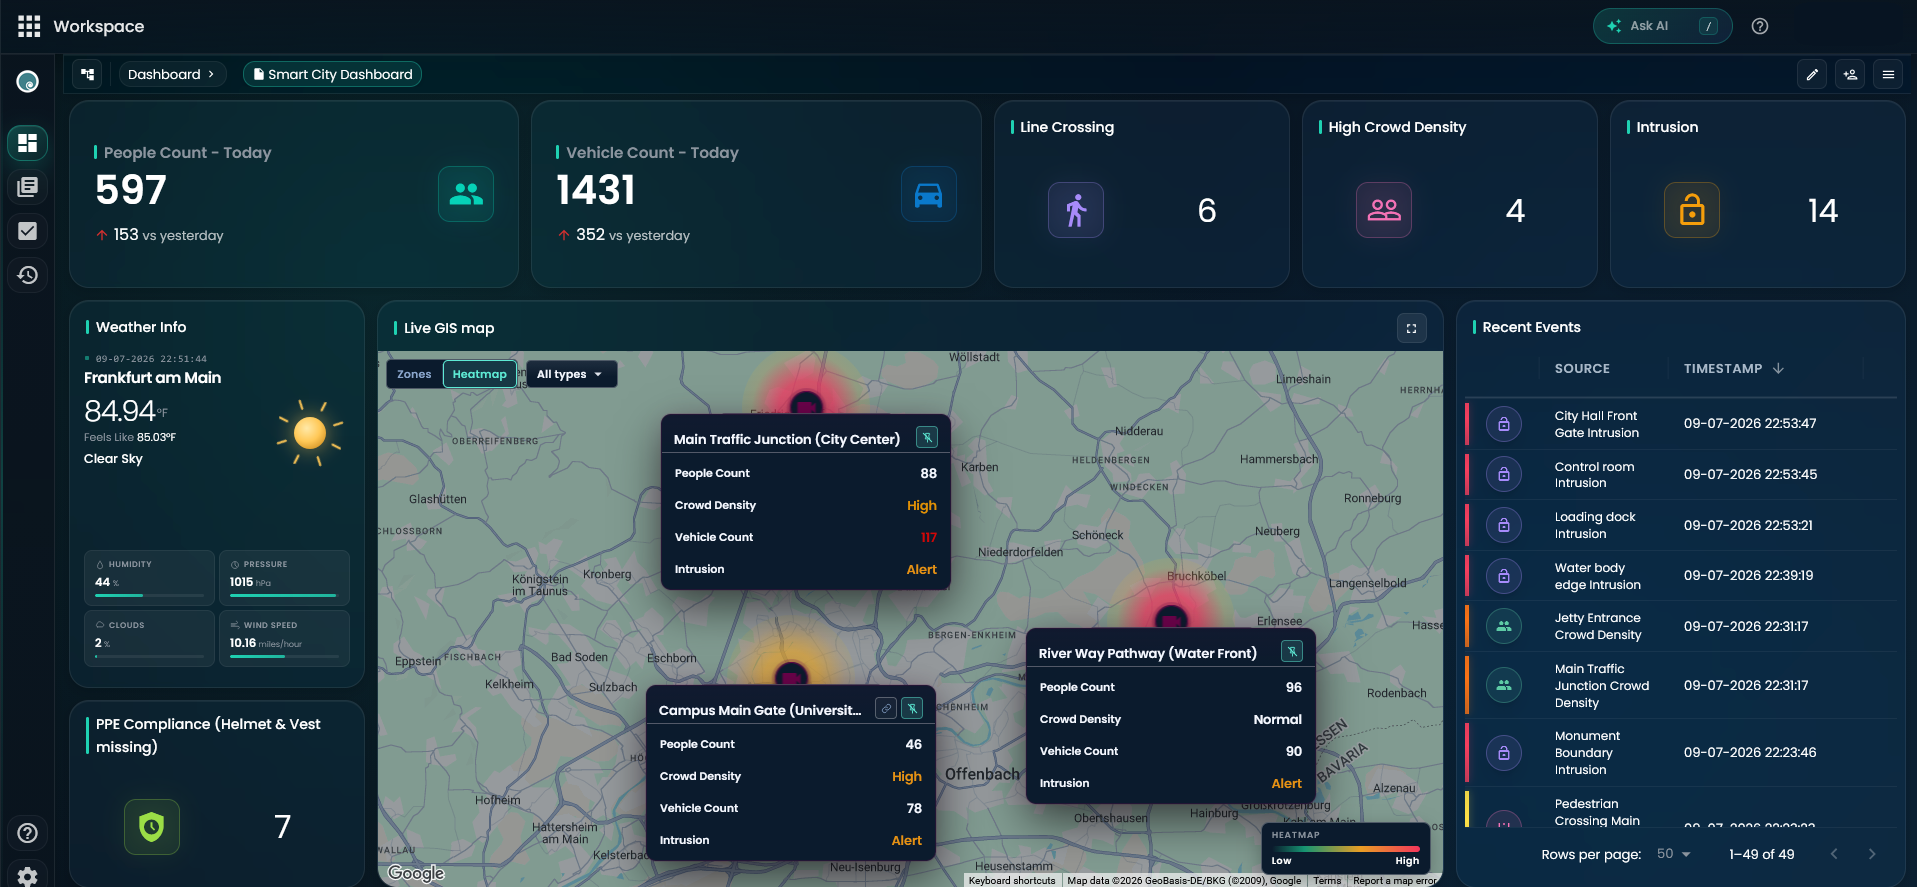
Task: Unpin the River Way Pathway popup
Action: [x=1292, y=652]
